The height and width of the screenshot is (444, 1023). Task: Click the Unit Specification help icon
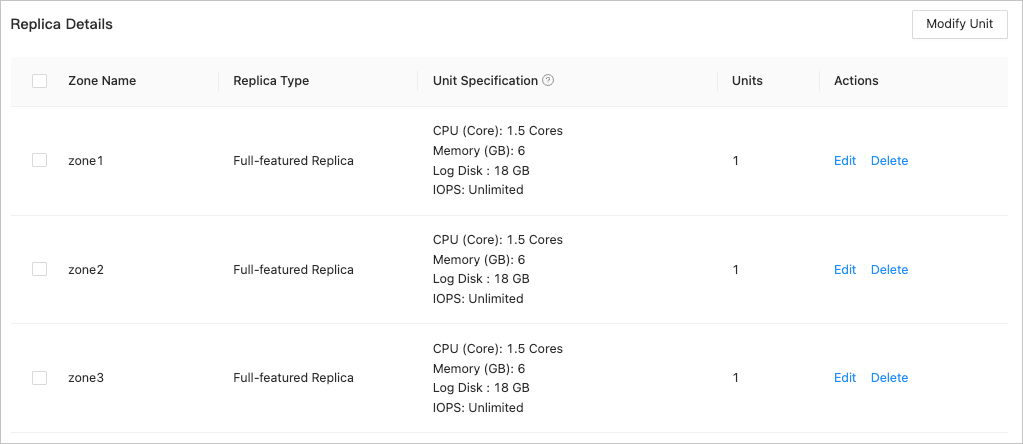548,81
